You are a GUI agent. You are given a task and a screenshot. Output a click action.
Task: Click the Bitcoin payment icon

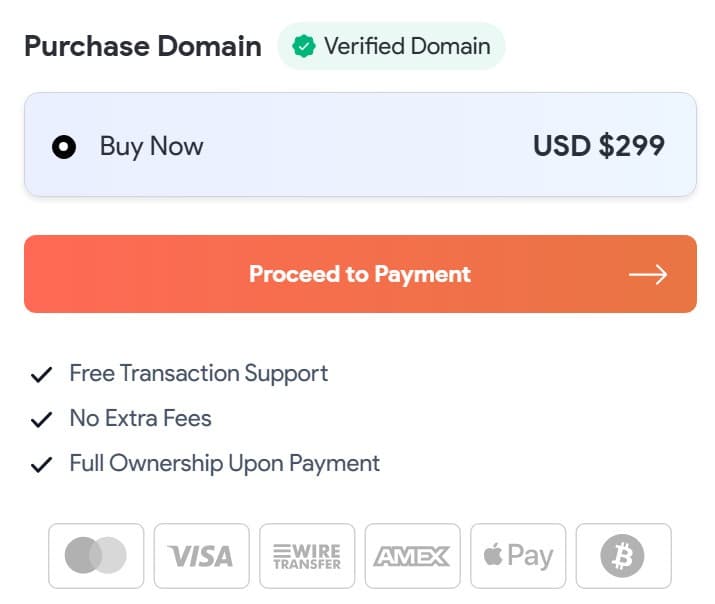pyautogui.click(x=623, y=555)
